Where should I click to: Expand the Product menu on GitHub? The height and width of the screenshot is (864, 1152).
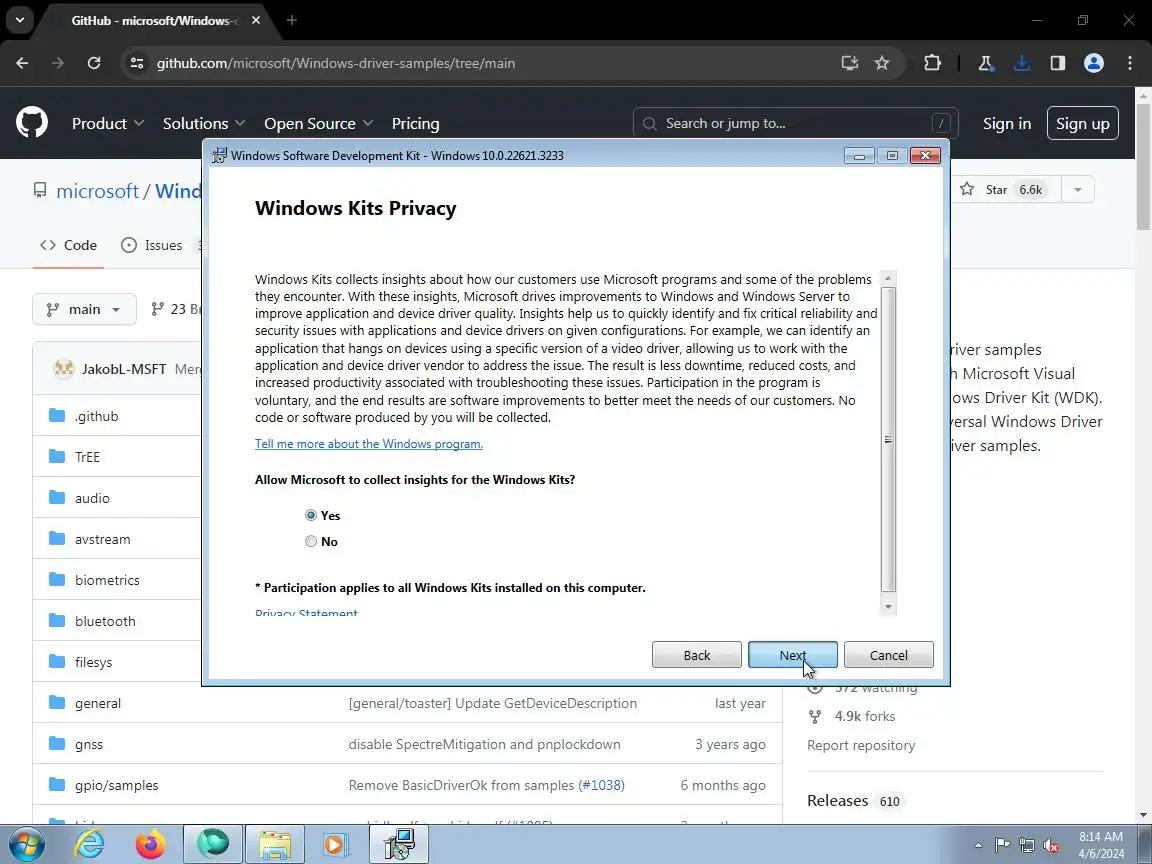[107, 123]
